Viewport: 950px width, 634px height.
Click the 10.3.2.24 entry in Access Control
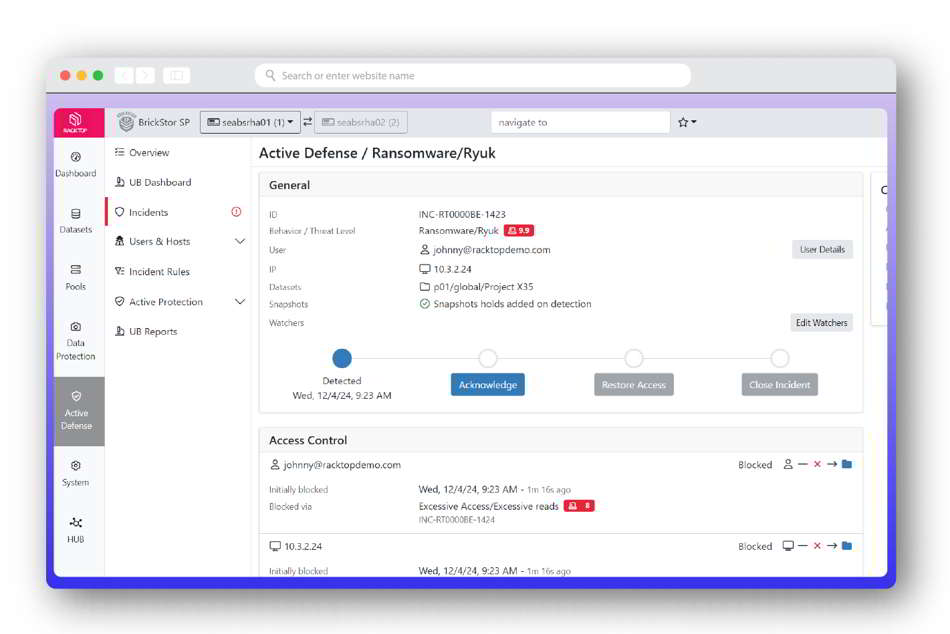303,547
